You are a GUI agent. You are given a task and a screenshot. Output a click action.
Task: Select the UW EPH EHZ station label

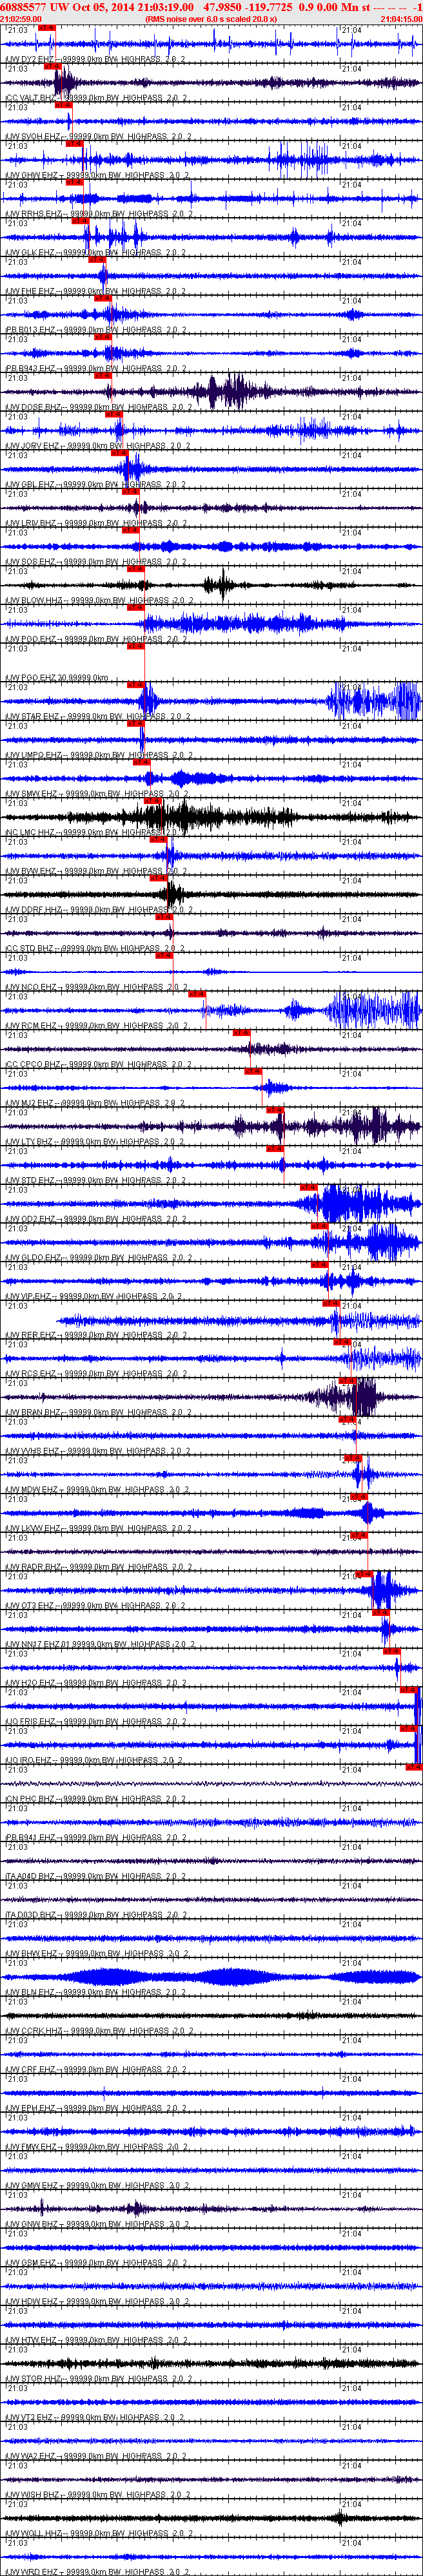[x=95, y=2109]
